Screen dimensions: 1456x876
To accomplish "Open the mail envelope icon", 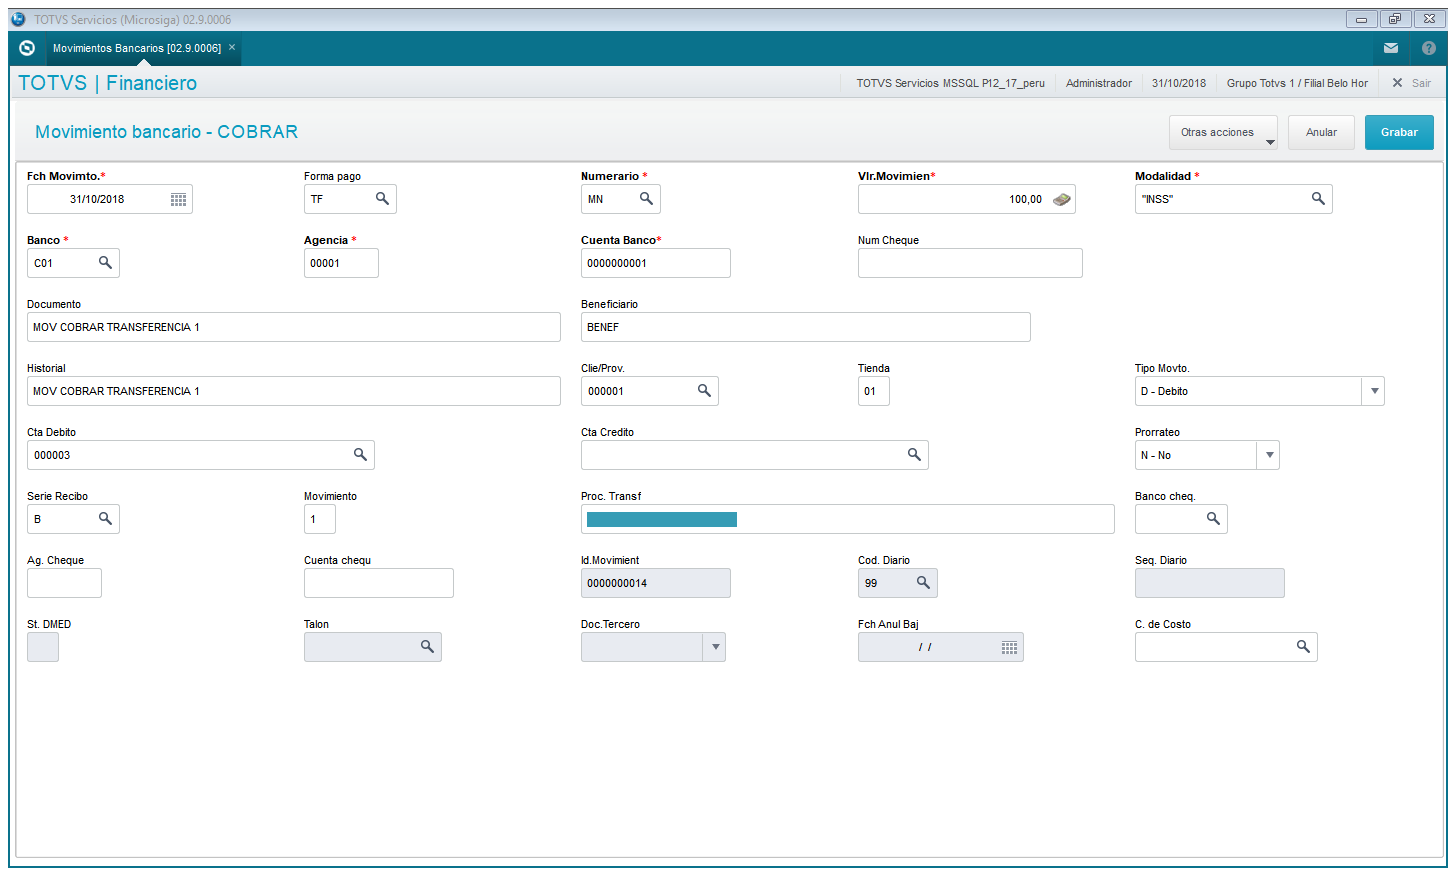I will [1391, 48].
